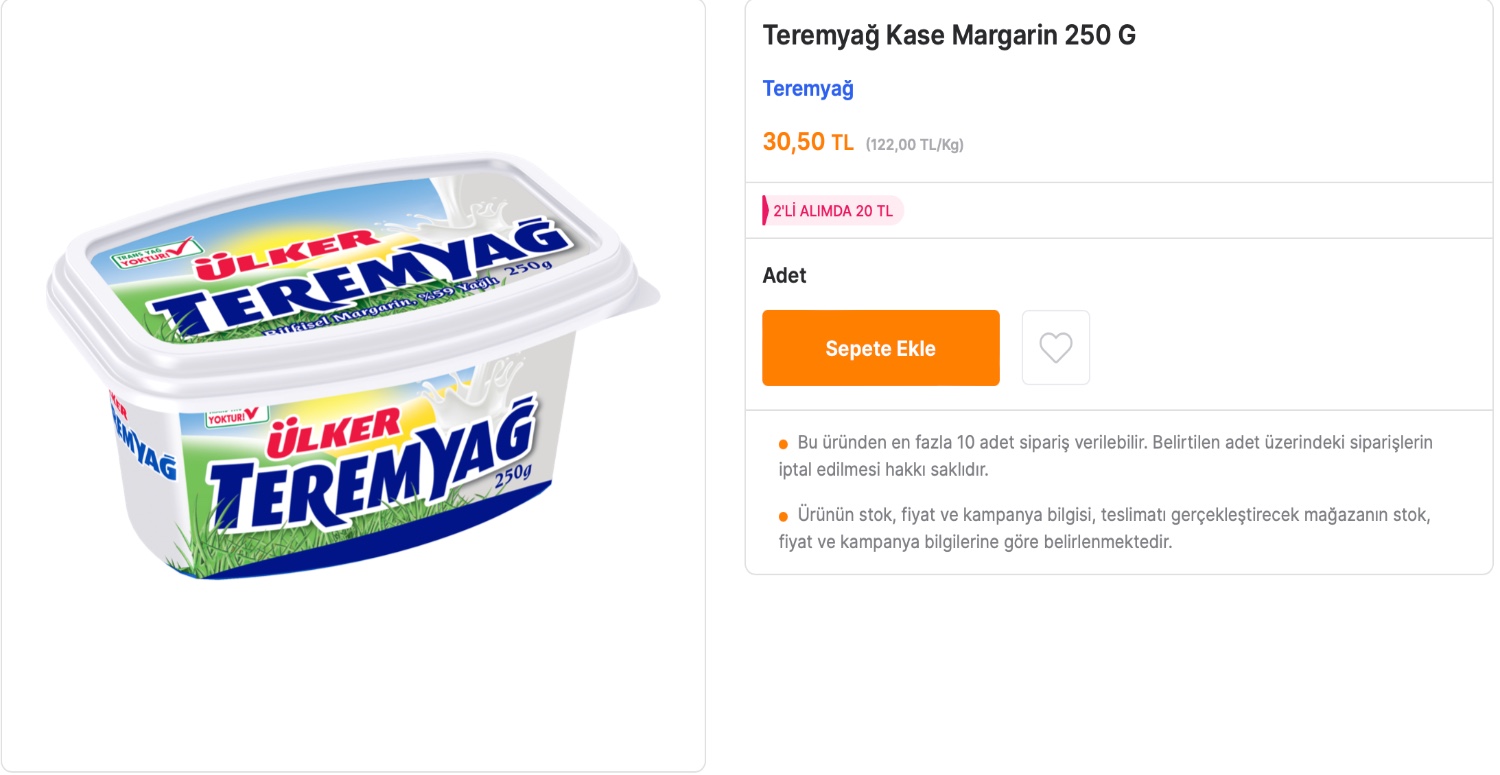Click the pink ribbon icon on the promo badge
This screenshot has width=1500, height=775.
[764, 210]
